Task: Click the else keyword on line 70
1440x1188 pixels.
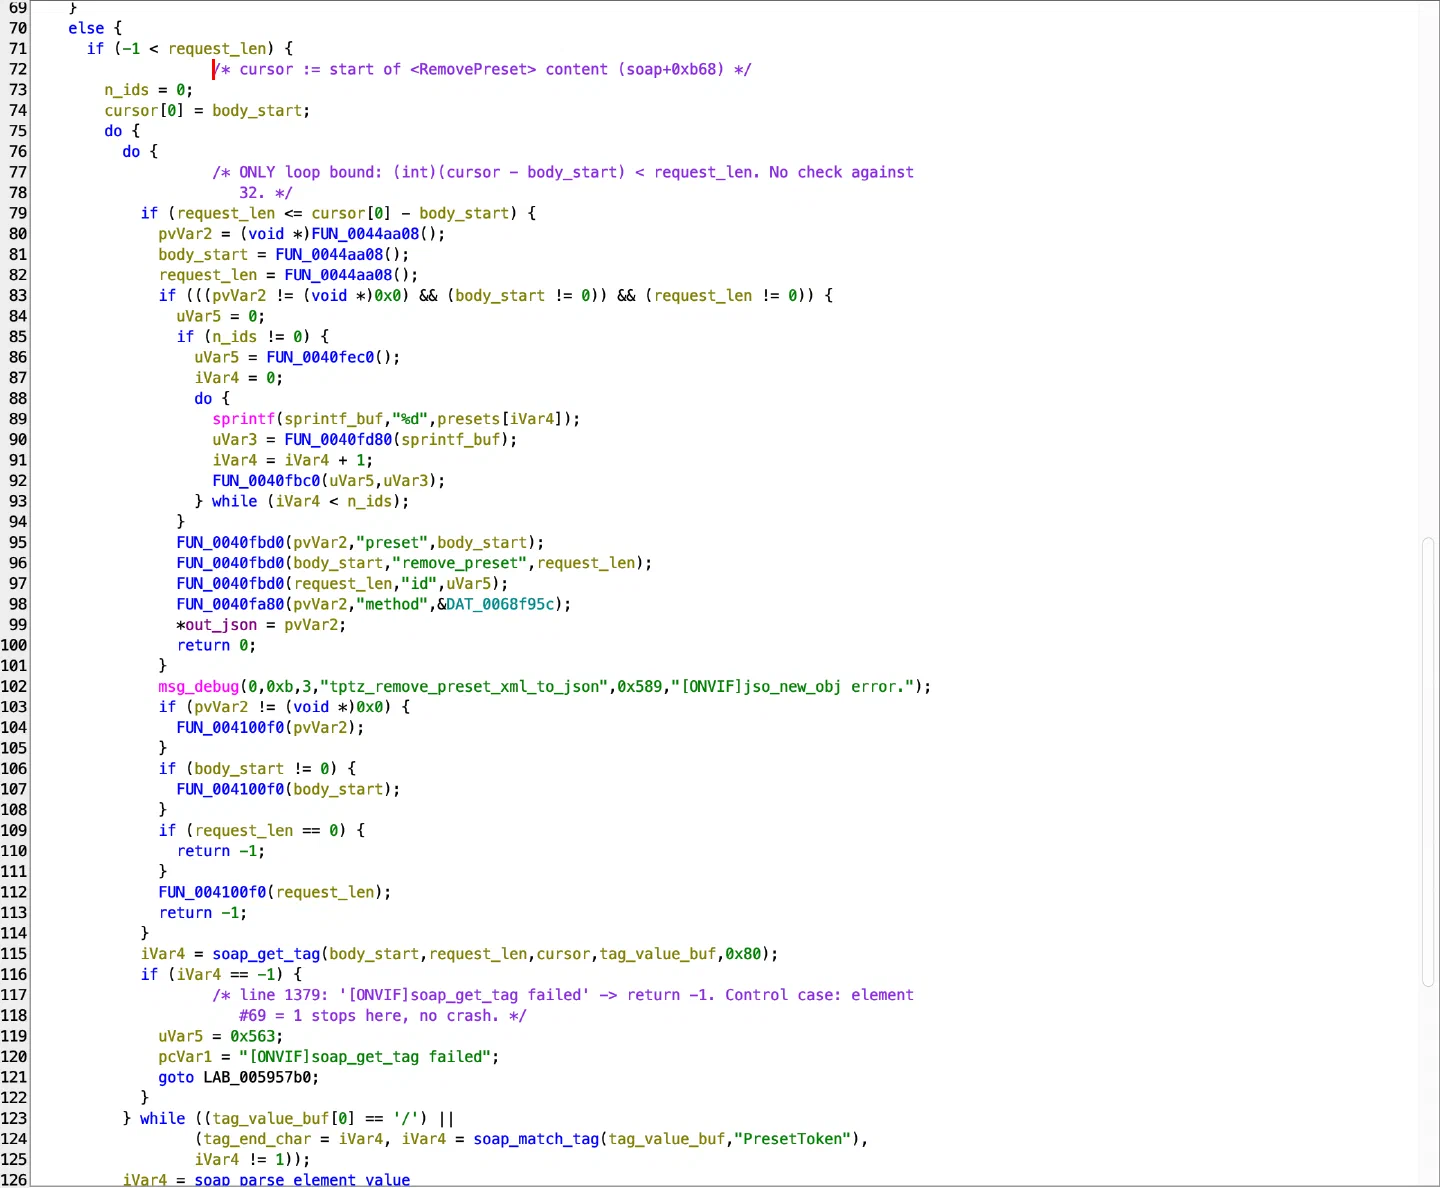Action: [86, 29]
